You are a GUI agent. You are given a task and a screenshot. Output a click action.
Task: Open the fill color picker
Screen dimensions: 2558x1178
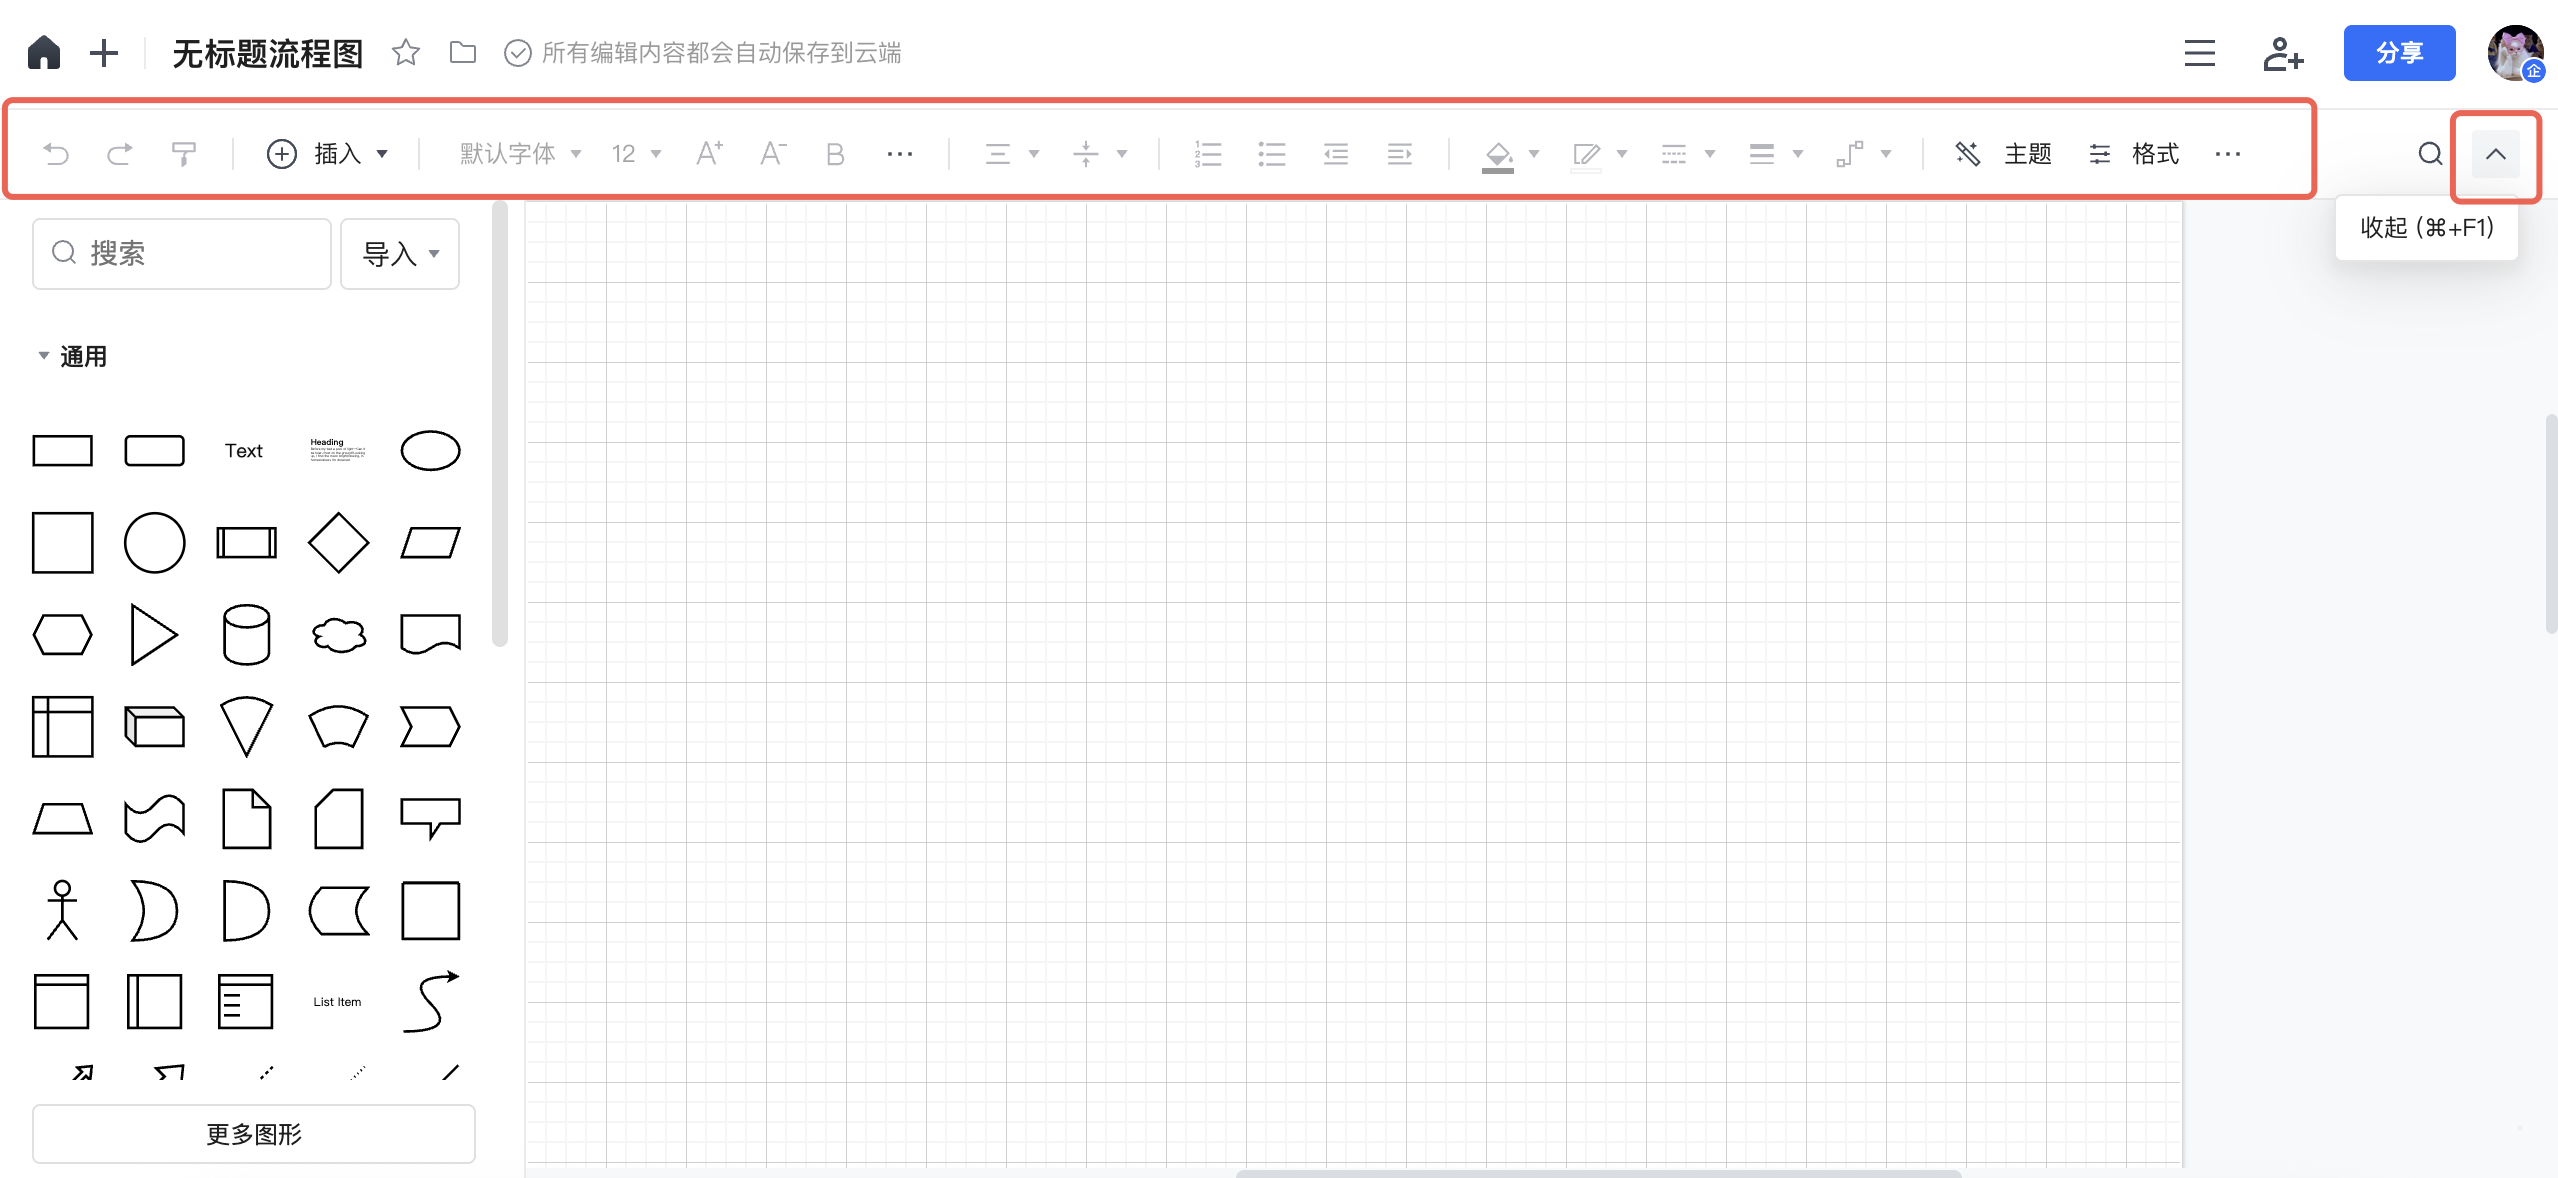pos(1498,153)
